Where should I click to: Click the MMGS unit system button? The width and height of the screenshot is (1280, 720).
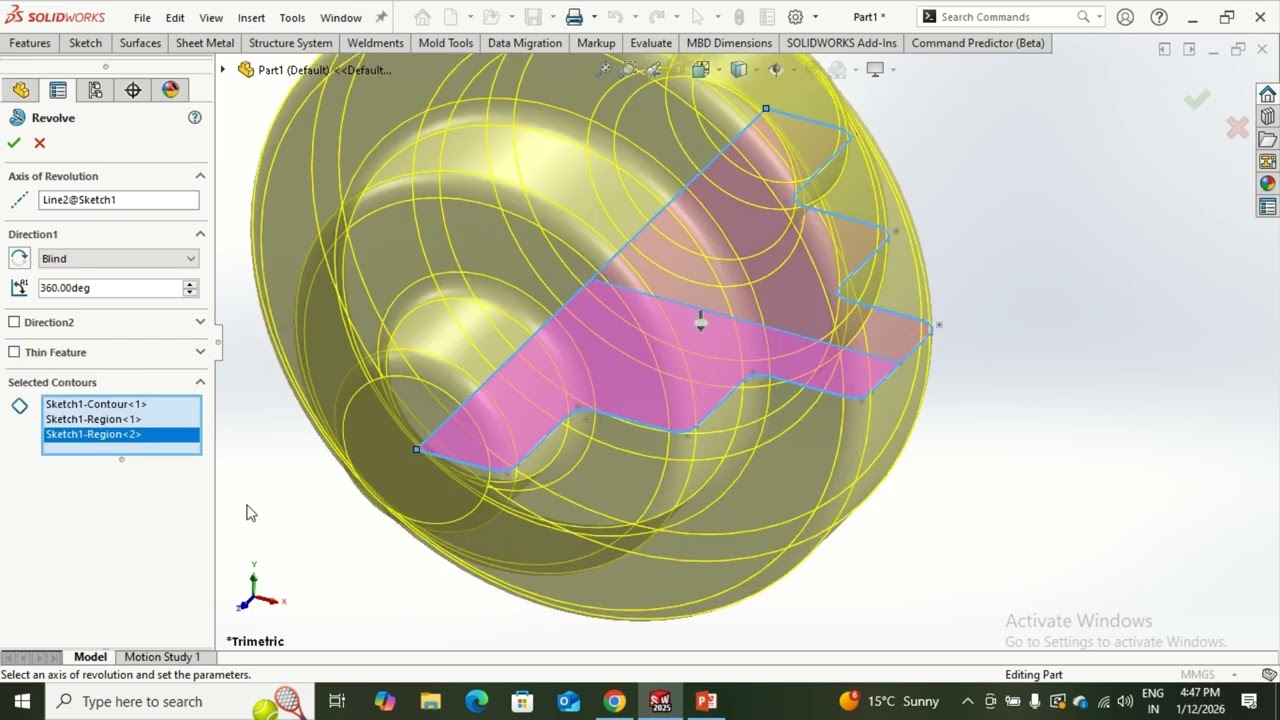click(x=1197, y=675)
